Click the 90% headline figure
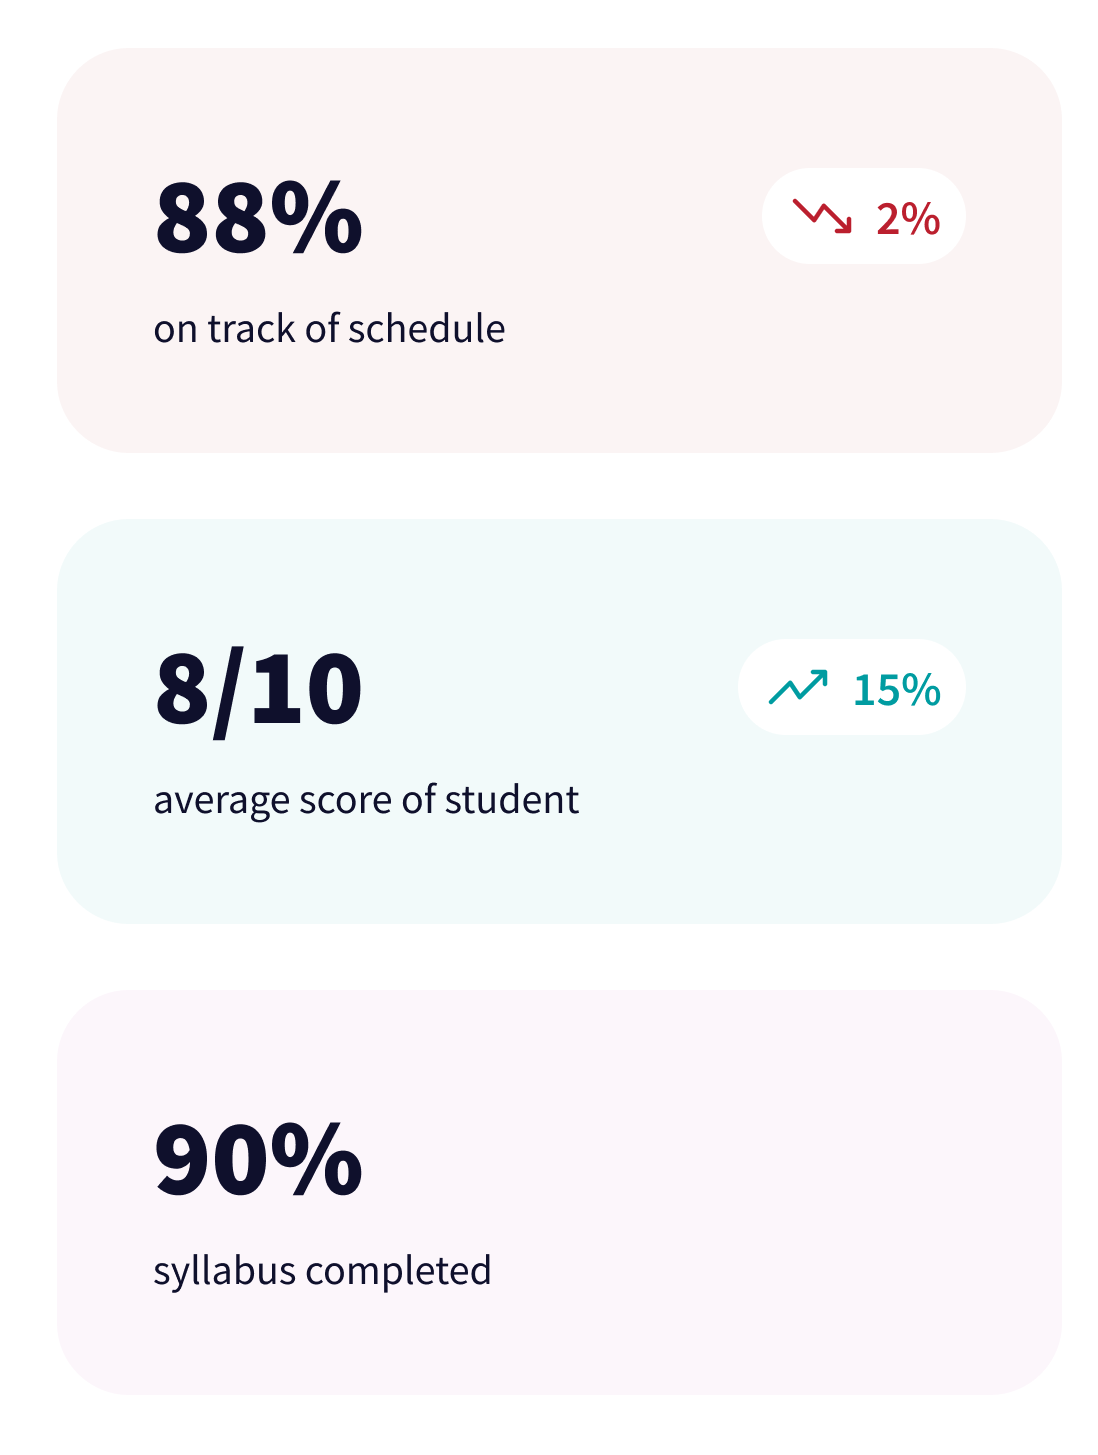This screenshot has width=1098, height=1455. [x=260, y=1160]
